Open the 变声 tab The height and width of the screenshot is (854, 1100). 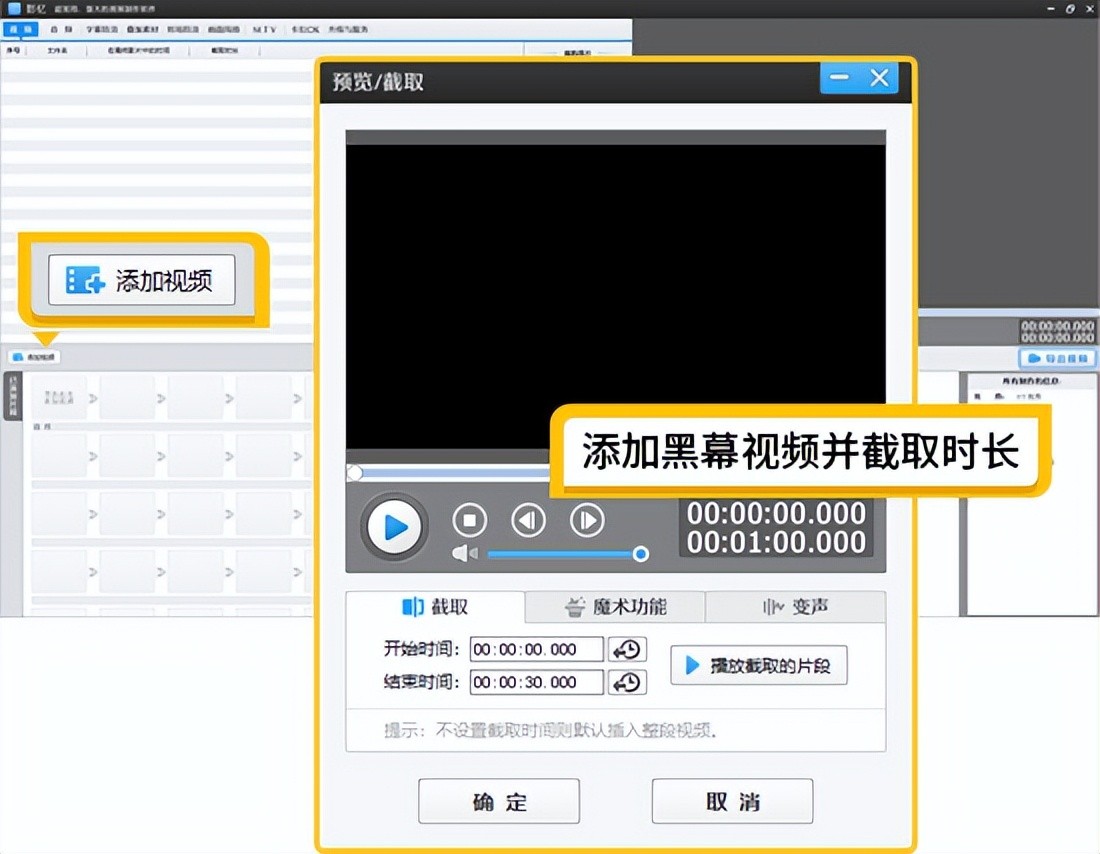click(x=795, y=607)
